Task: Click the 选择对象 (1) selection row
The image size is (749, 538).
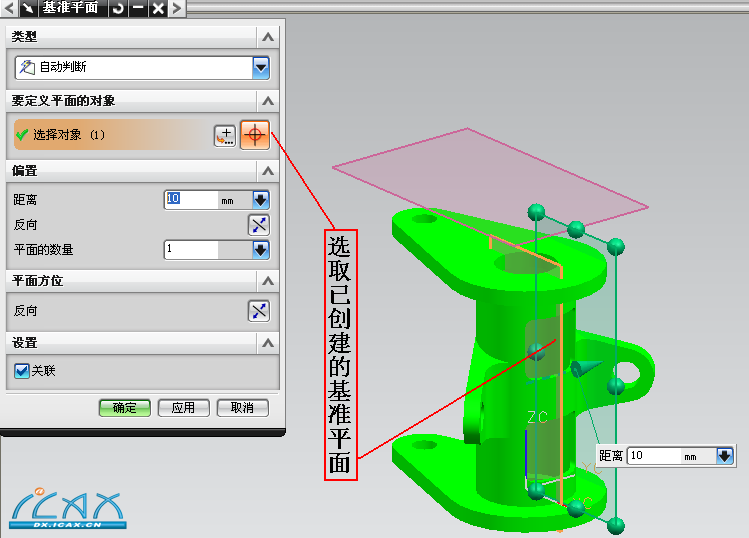Action: [111, 135]
